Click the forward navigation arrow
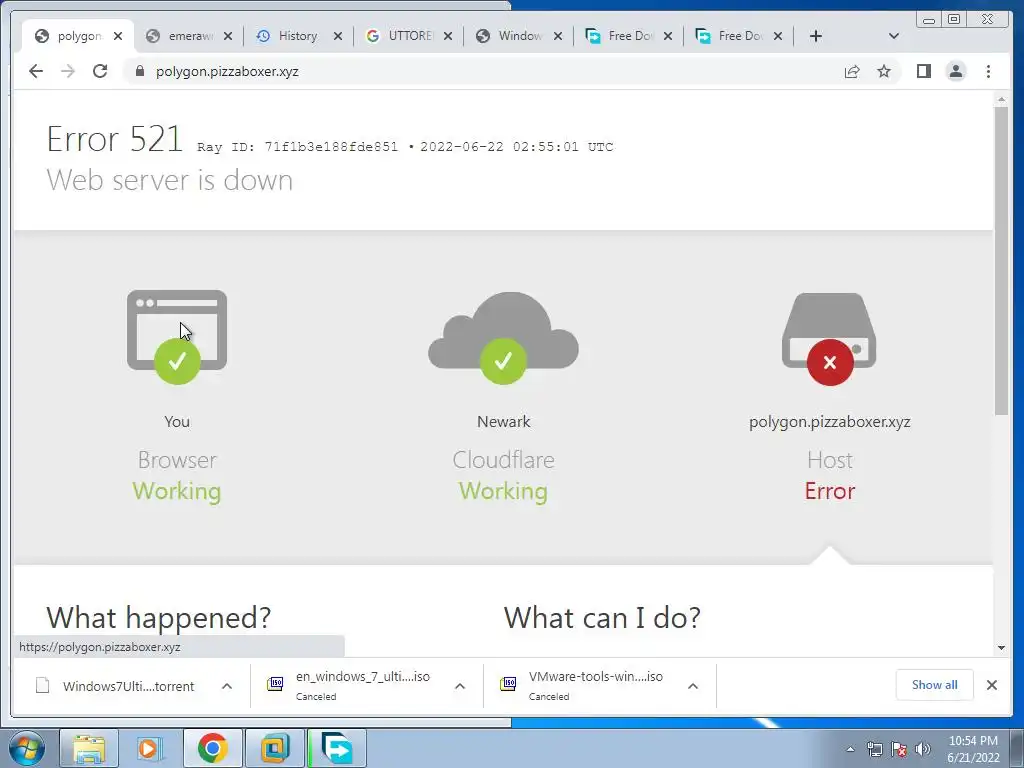The width and height of the screenshot is (1024, 768). tap(68, 71)
